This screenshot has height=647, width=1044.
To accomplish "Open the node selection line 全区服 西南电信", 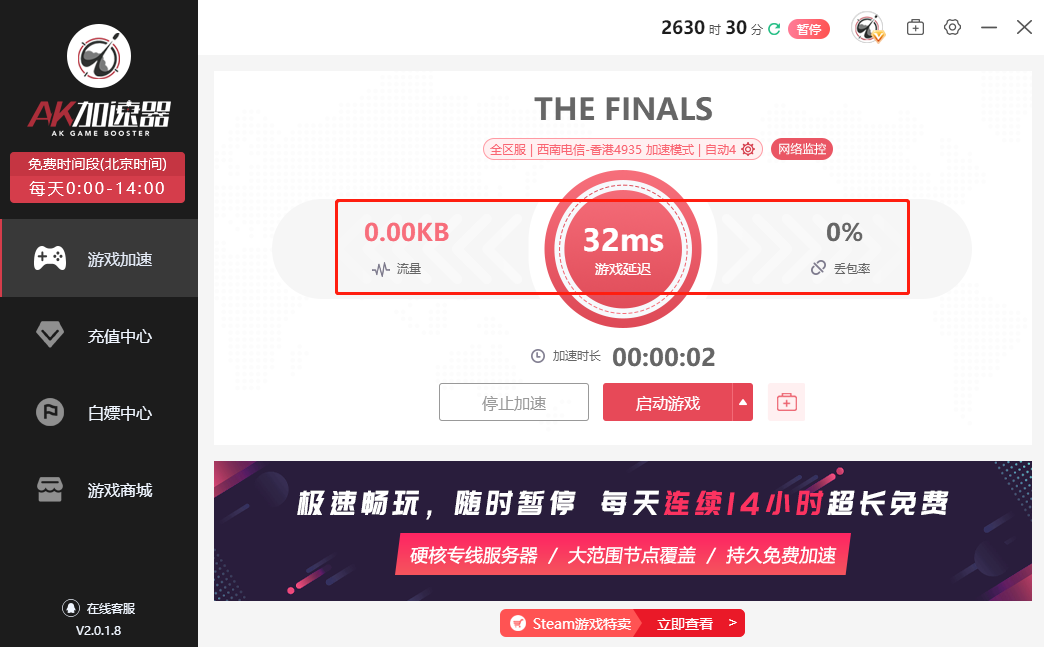I will click(613, 149).
